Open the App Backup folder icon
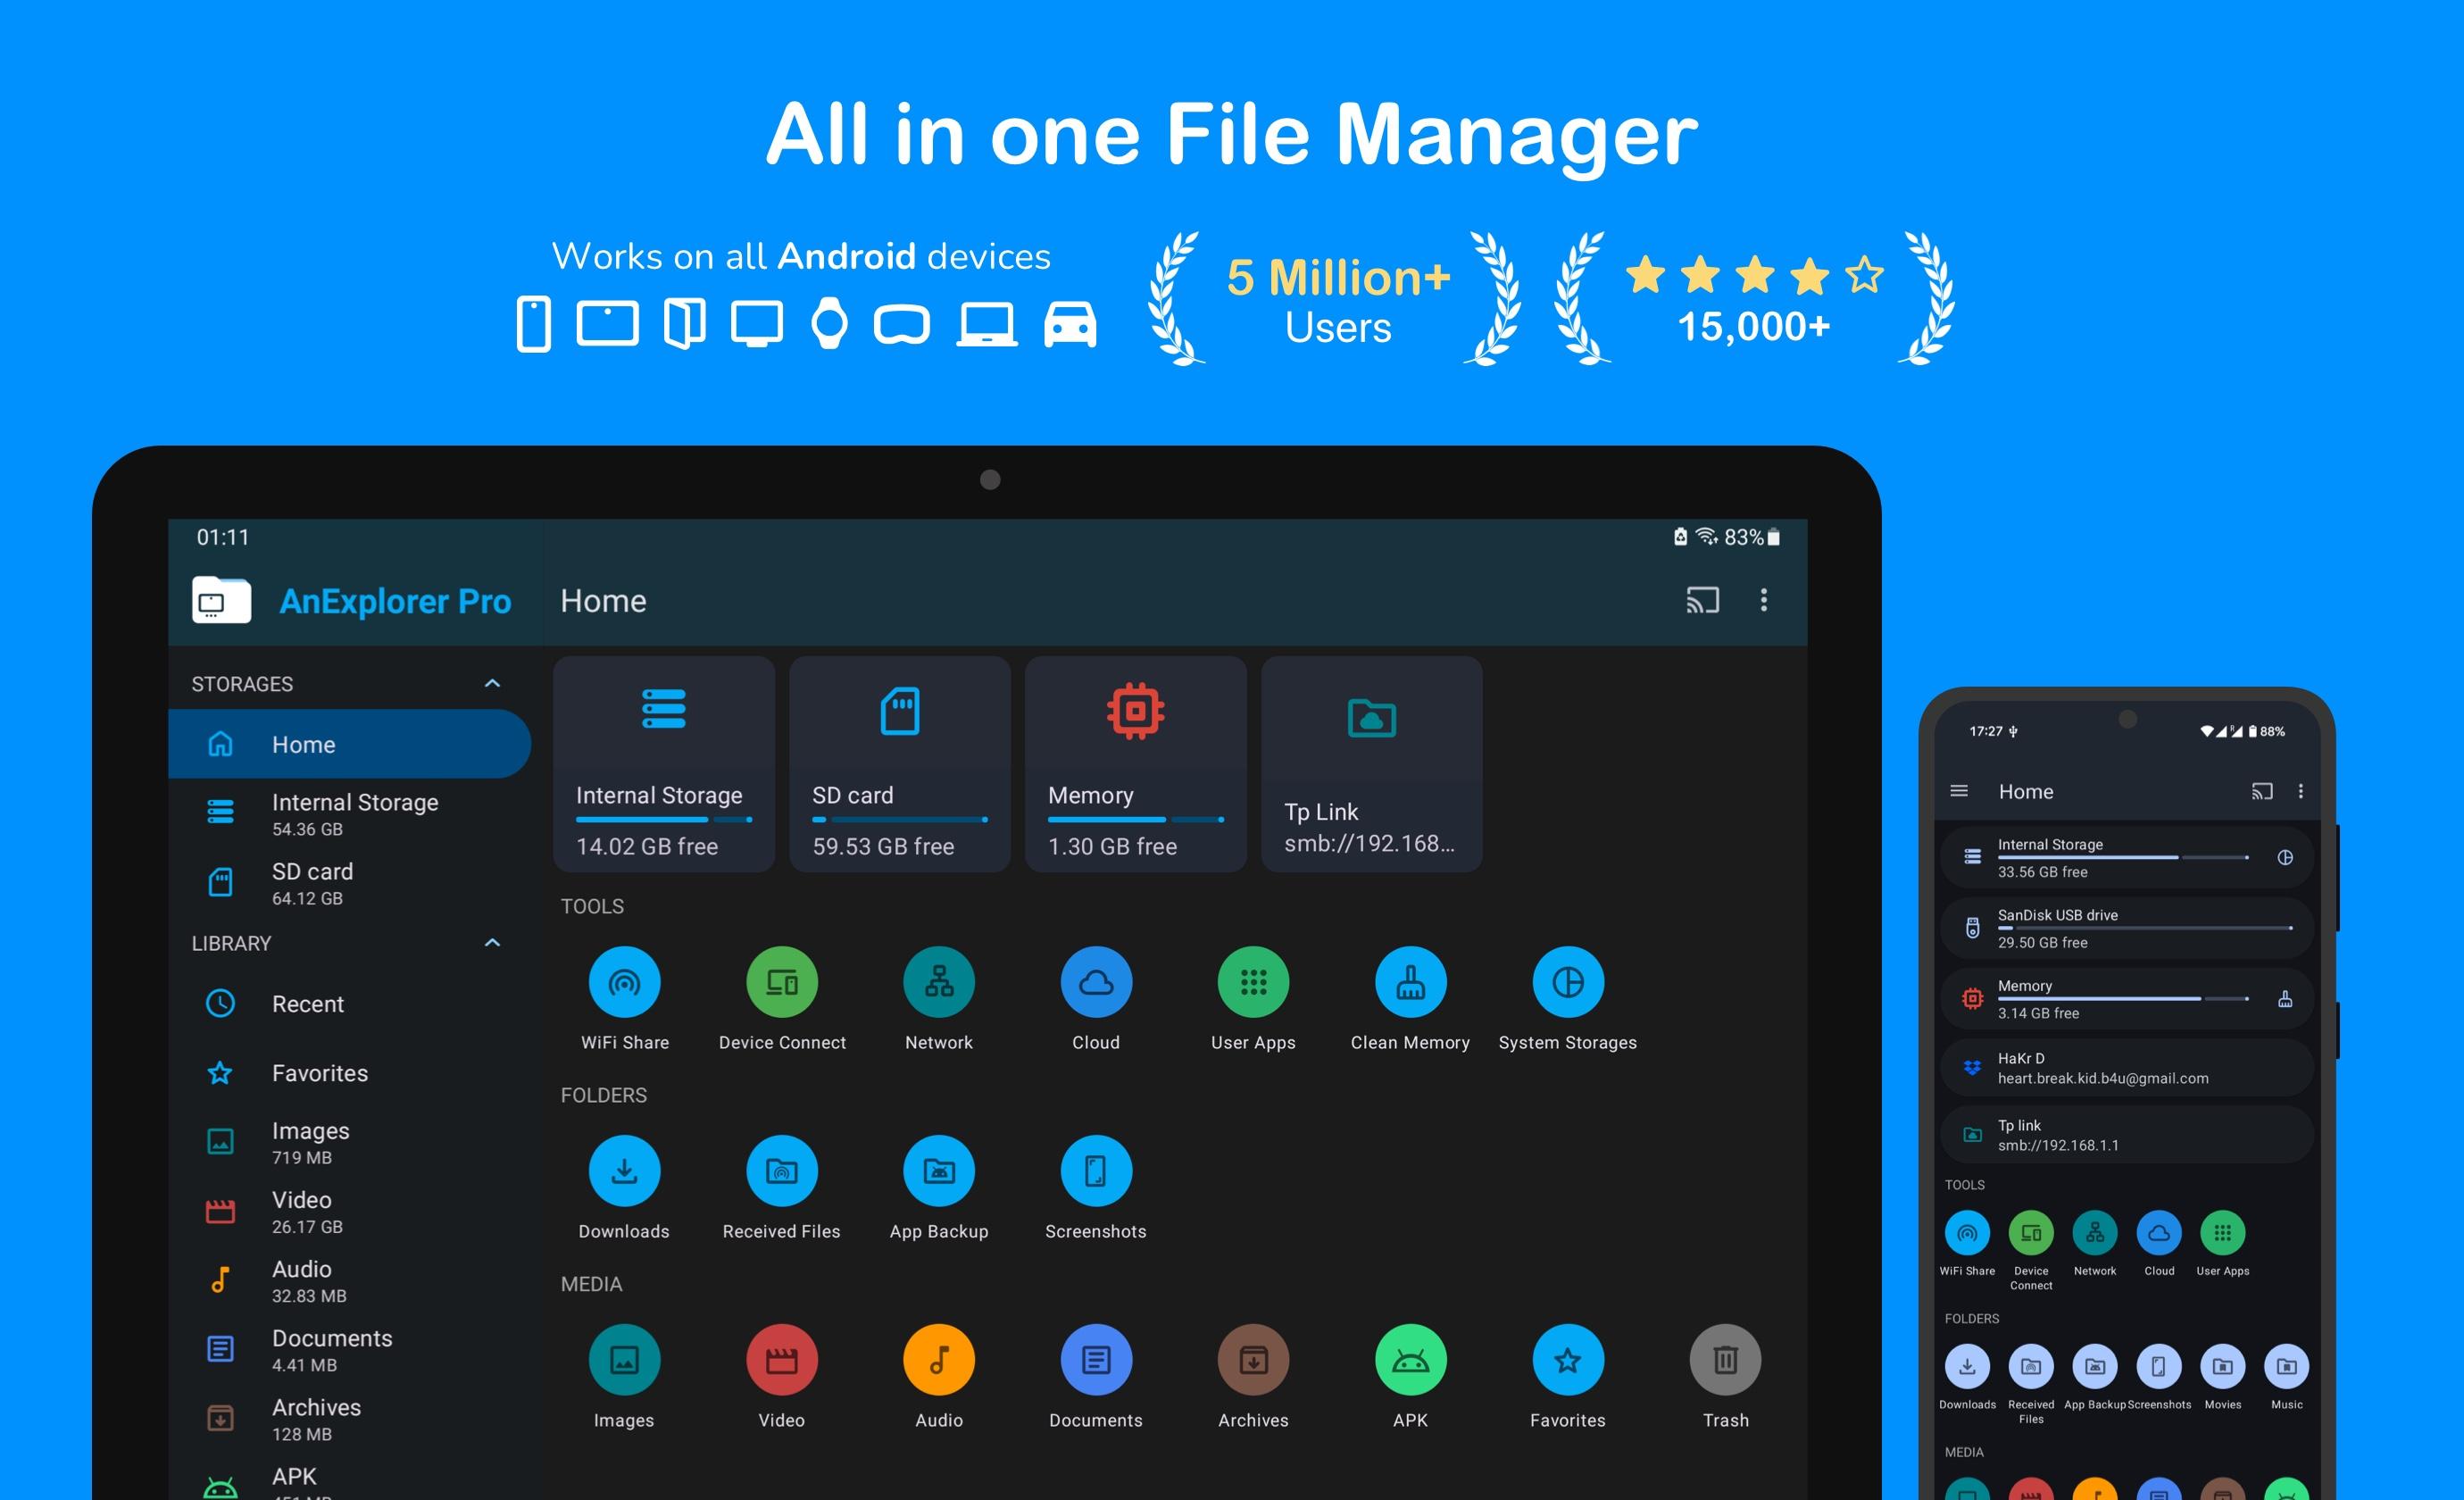 point(938,1171)
